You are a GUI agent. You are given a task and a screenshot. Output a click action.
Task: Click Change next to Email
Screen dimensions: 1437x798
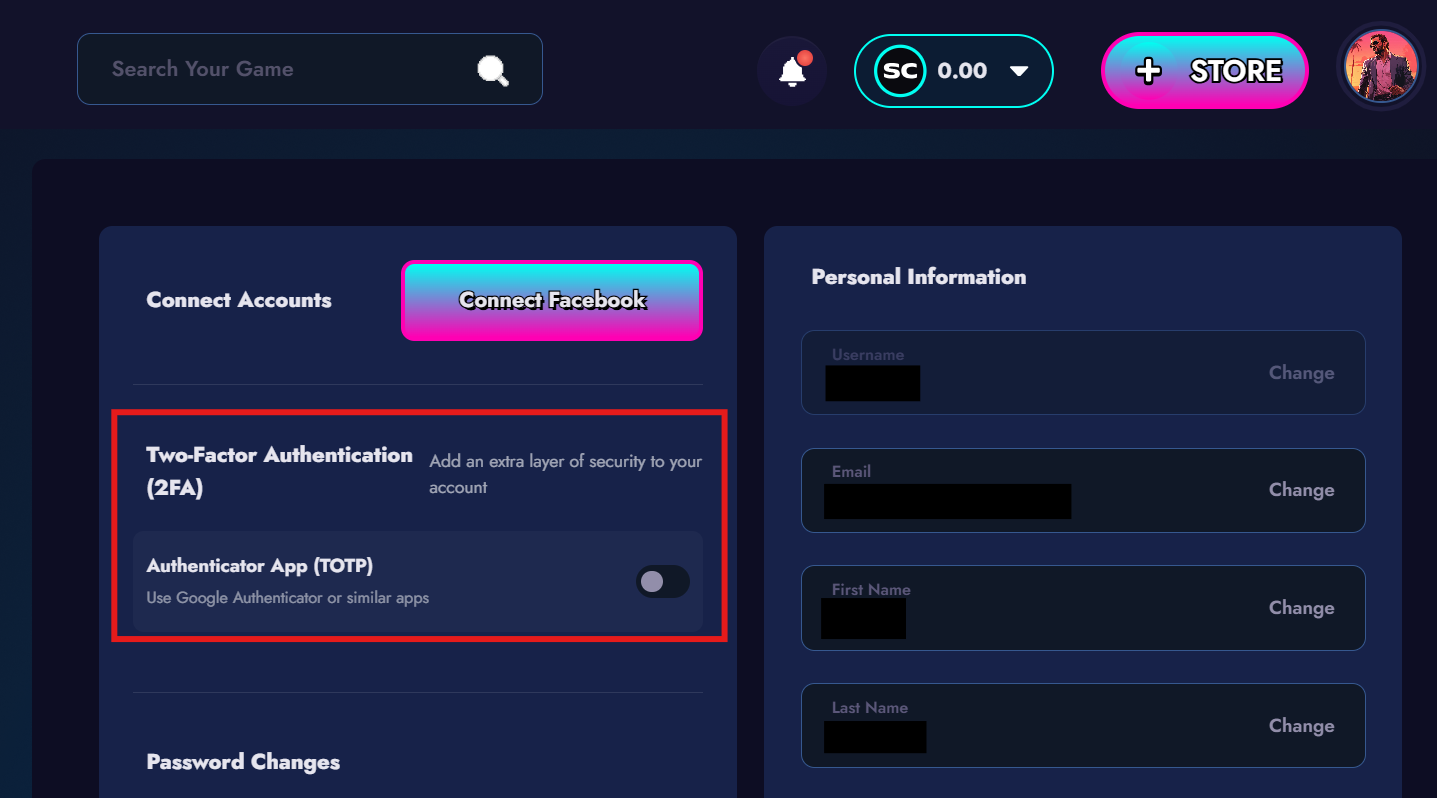[x=1301, y=490]
